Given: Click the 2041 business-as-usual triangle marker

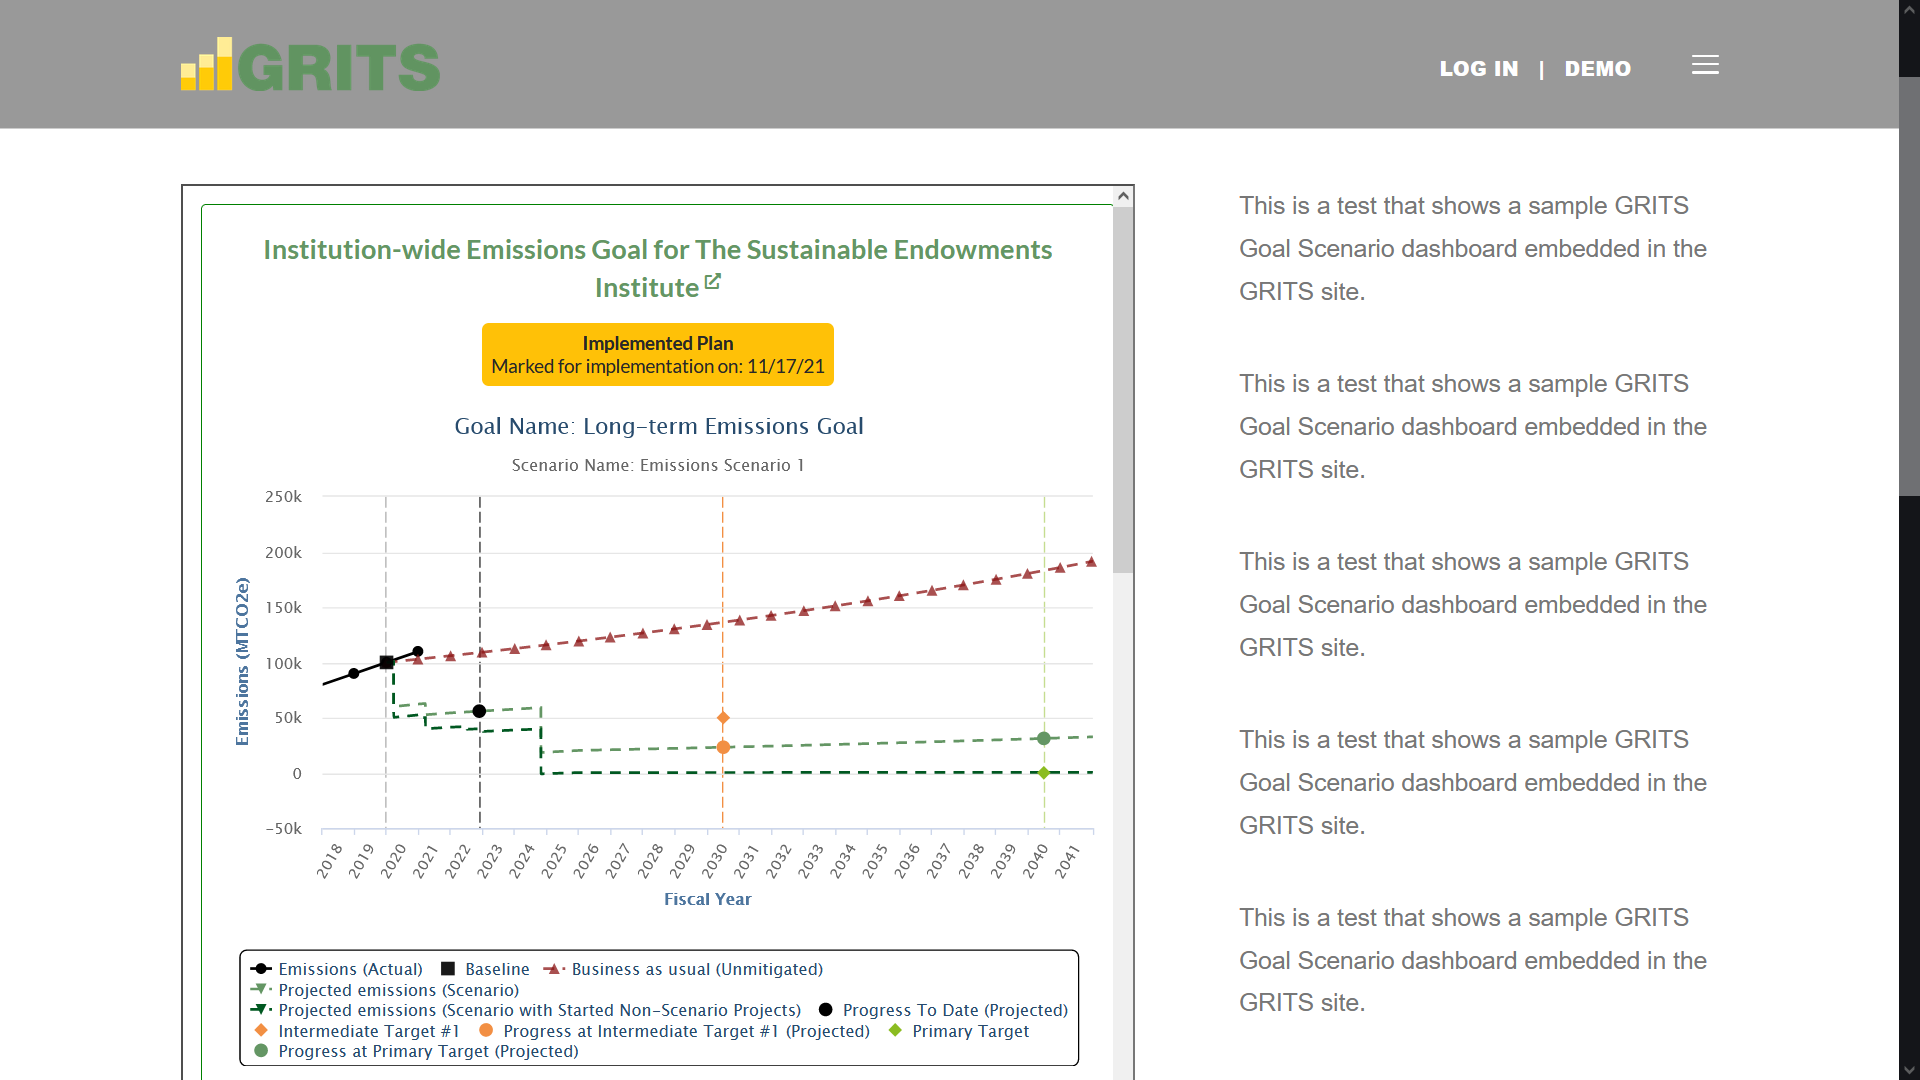Looking at the screenshot, I should coord(1091,562).
